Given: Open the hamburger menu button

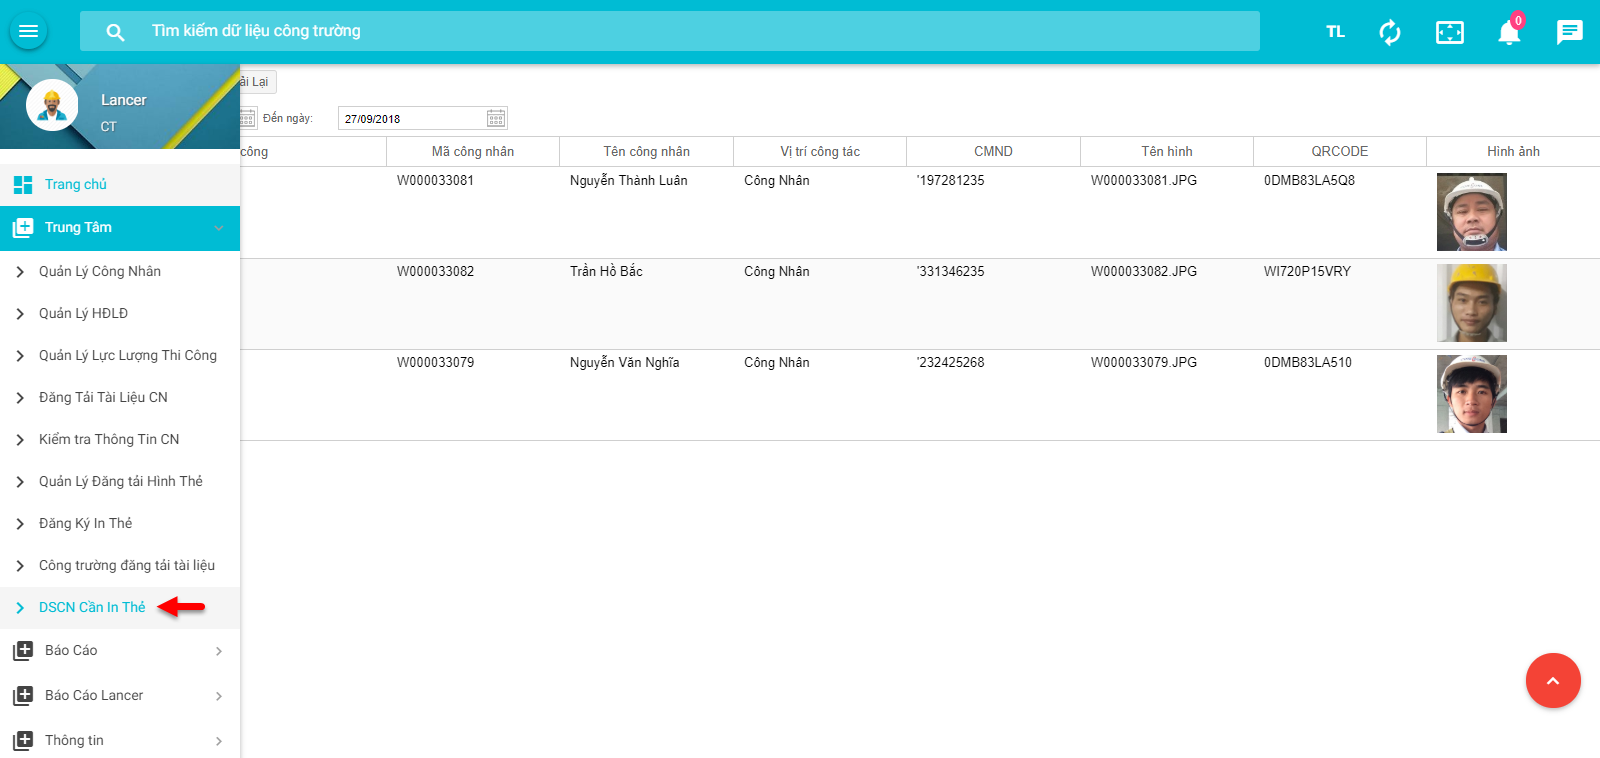Looking at the screenshot, I should point(28,31).
